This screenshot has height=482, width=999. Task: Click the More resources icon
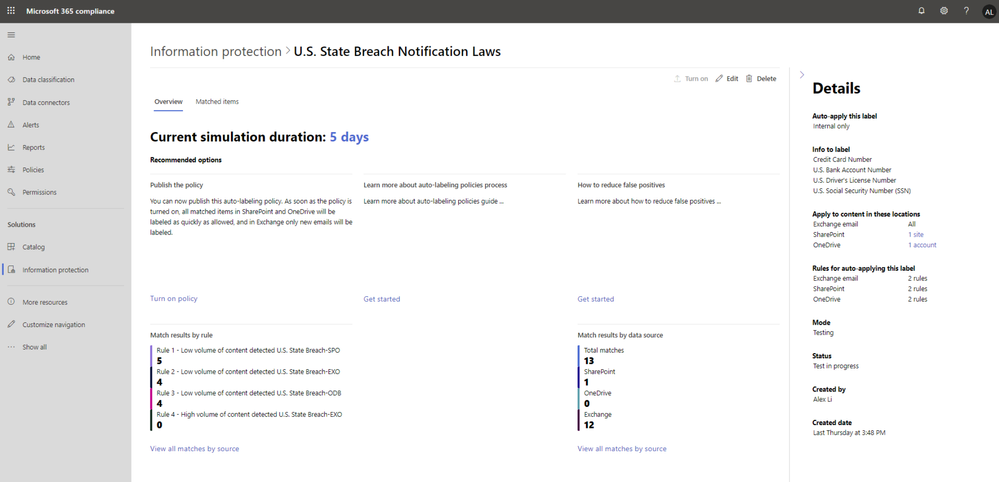[x=11, y=302]
